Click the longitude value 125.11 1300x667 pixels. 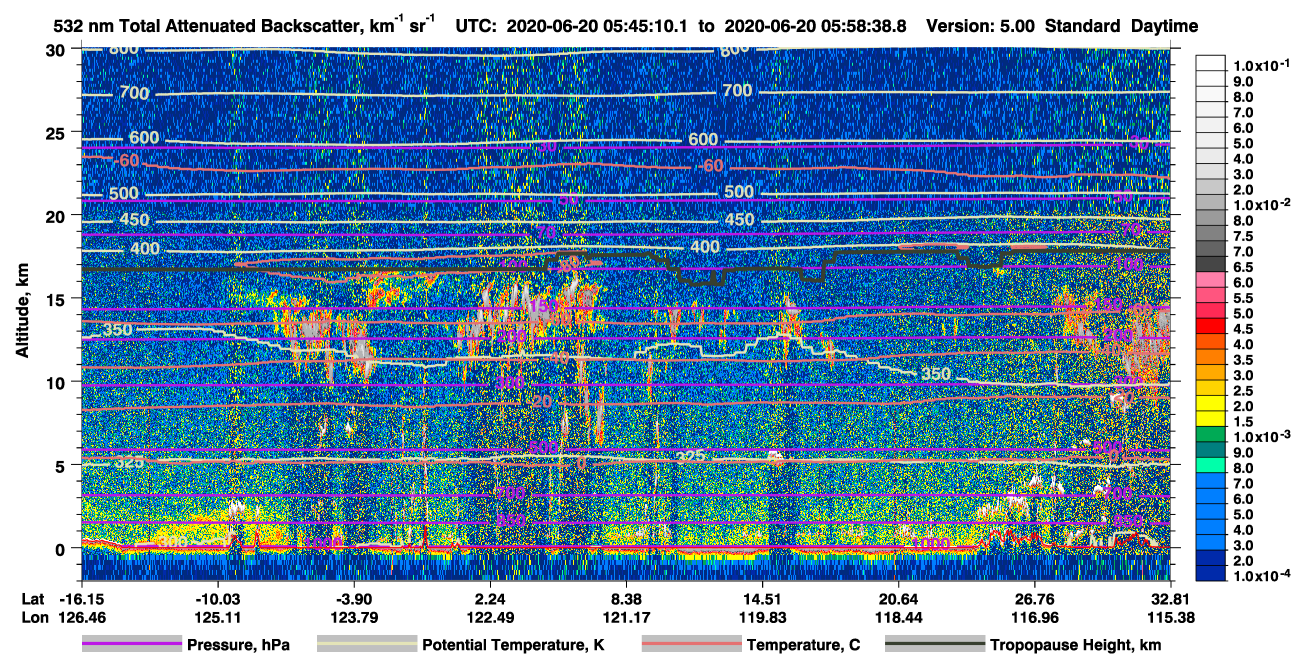coord(217,616)
